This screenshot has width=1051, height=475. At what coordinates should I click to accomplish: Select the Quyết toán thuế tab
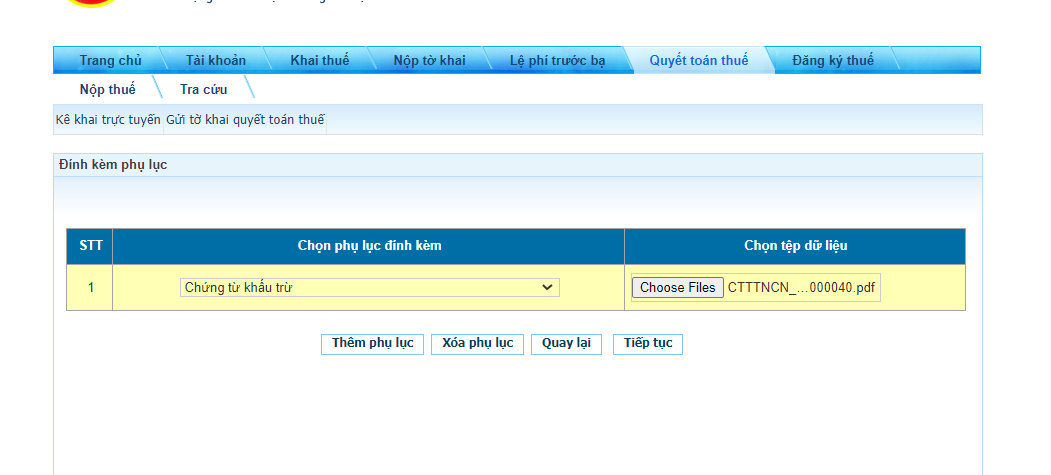pos(698,60)
